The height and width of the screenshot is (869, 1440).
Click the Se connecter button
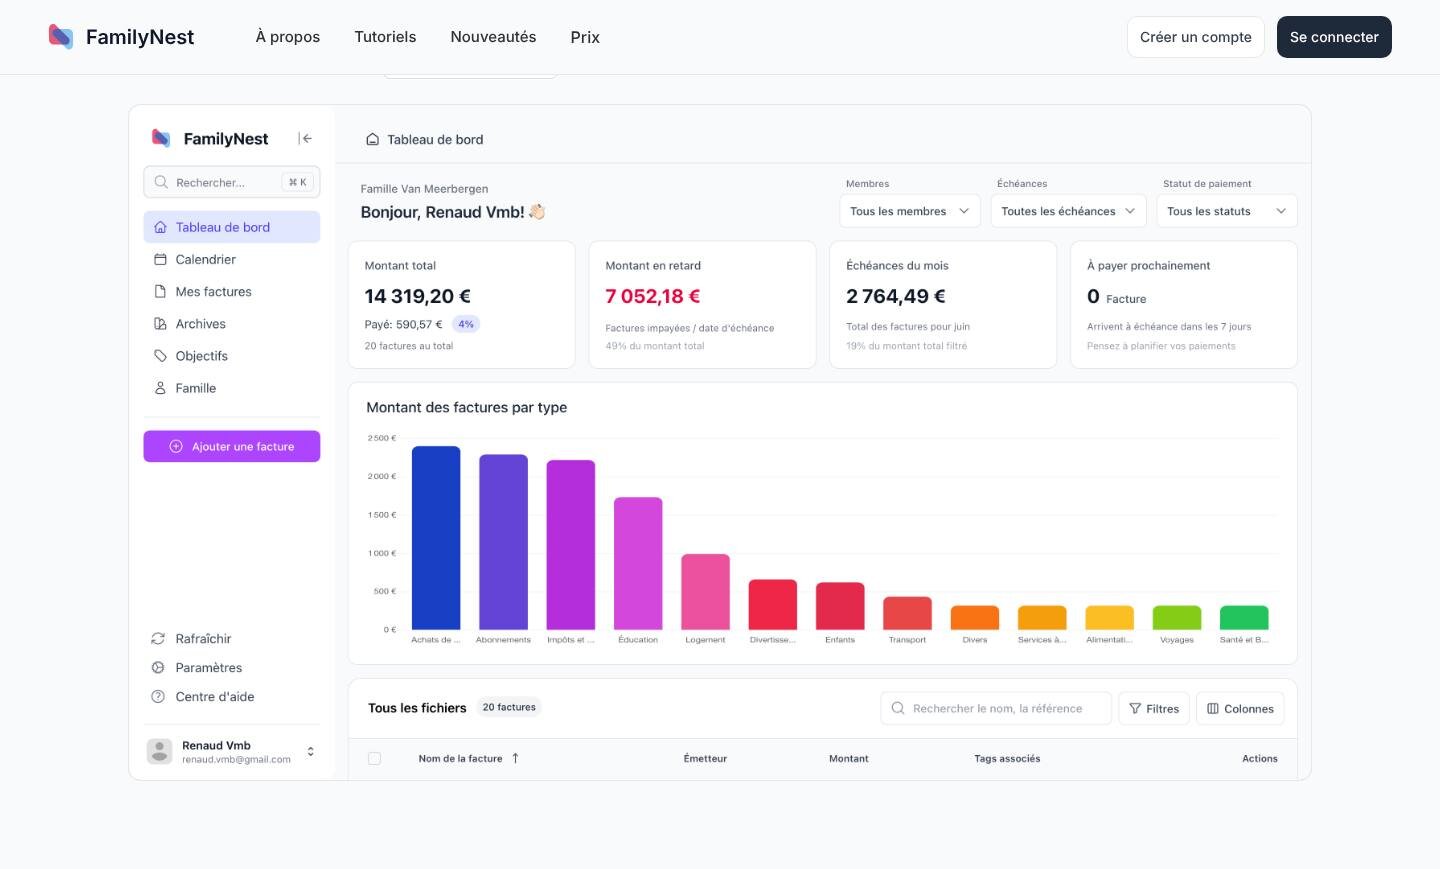(1334, 37)
